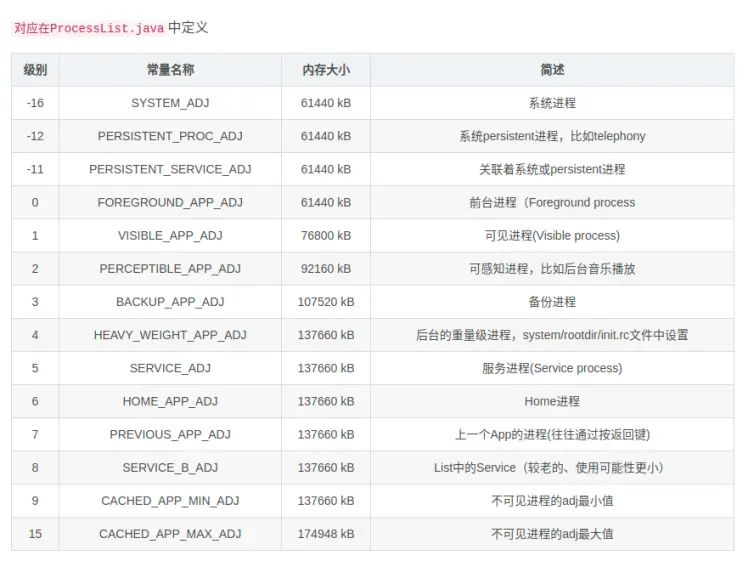Click the 可见进程(Visible process) description
749x561 pixels.
[x=552, y=236]
